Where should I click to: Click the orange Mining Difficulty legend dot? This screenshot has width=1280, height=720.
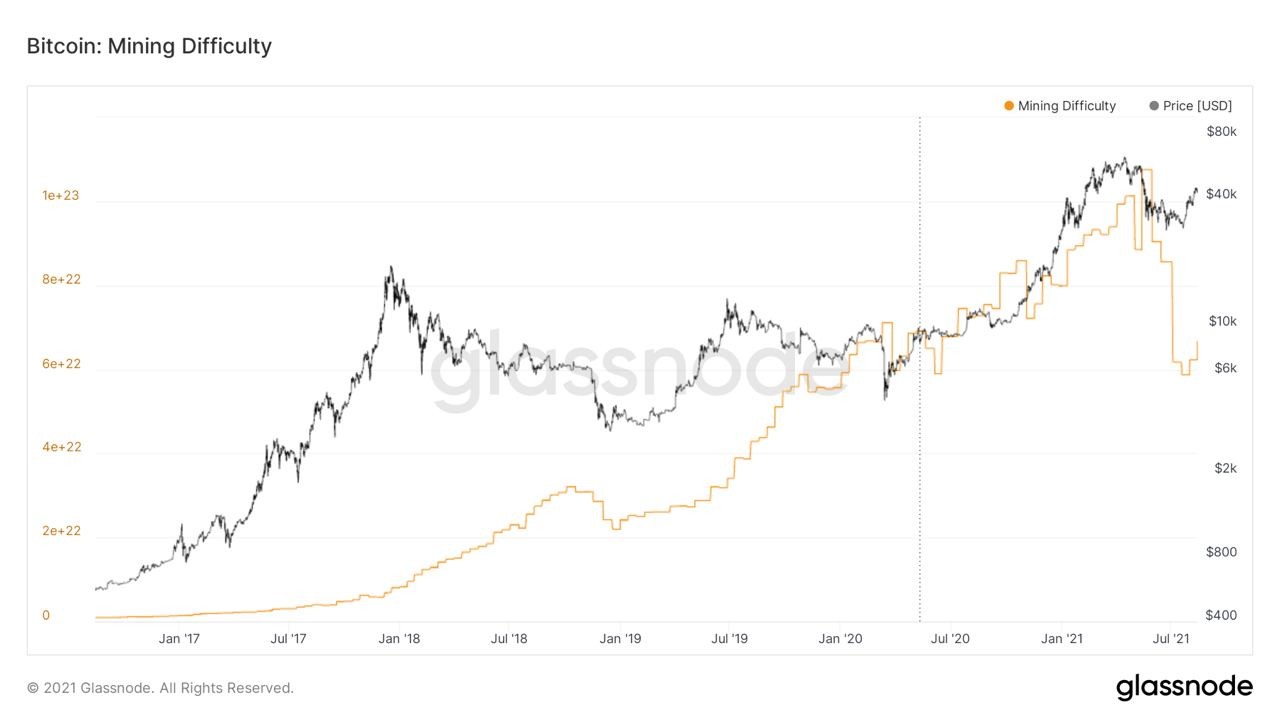click(x=1009, y=106)
